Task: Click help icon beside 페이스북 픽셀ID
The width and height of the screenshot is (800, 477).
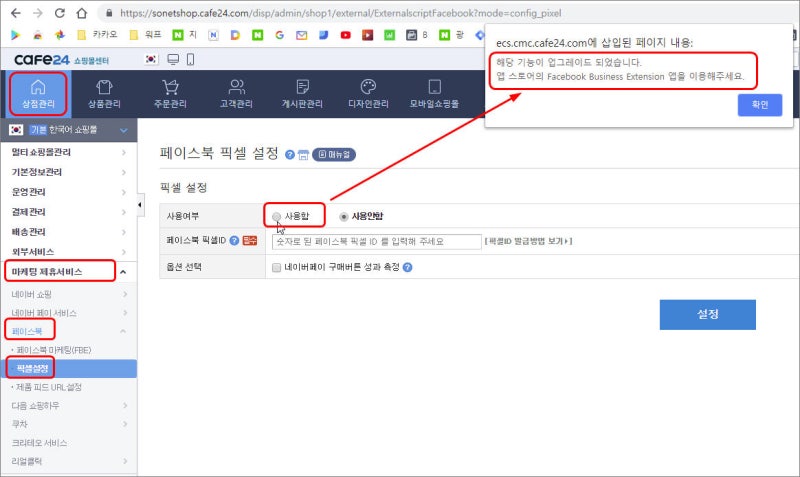Action: [234, 241]
